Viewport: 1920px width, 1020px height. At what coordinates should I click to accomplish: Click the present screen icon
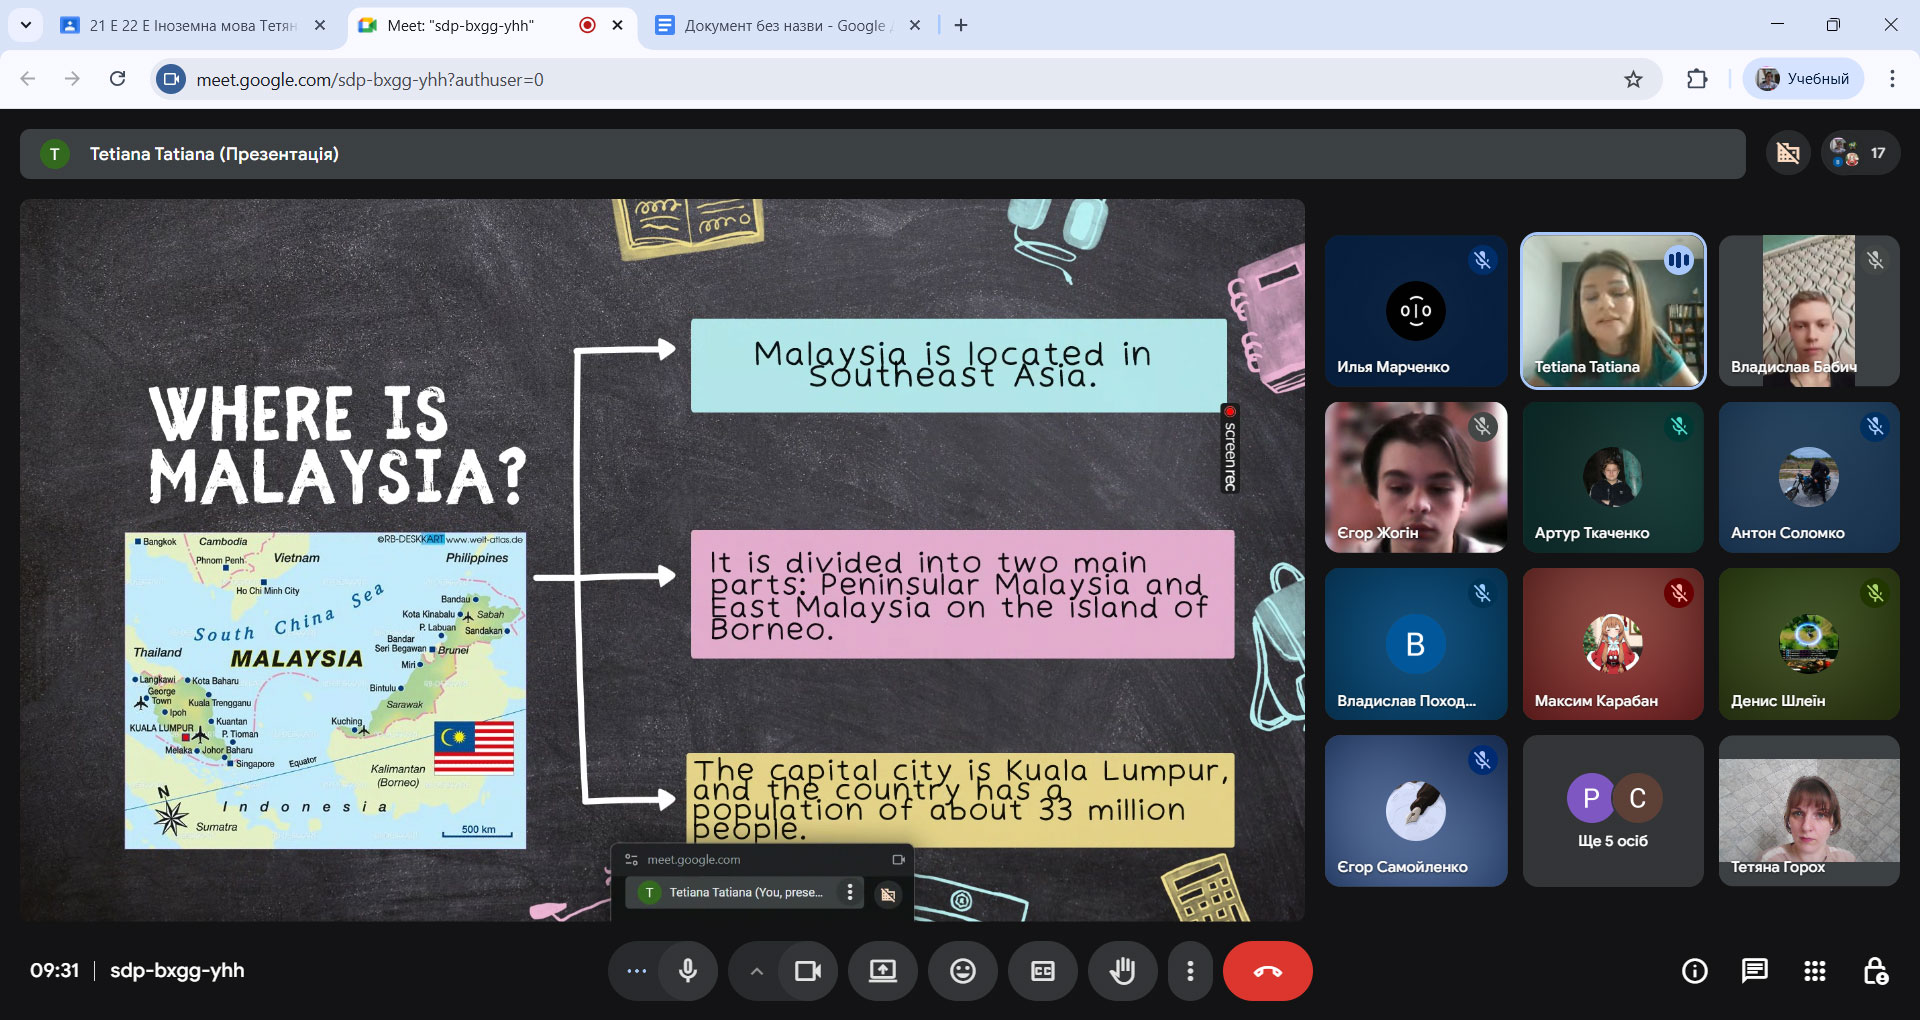[x=882, y=971]
